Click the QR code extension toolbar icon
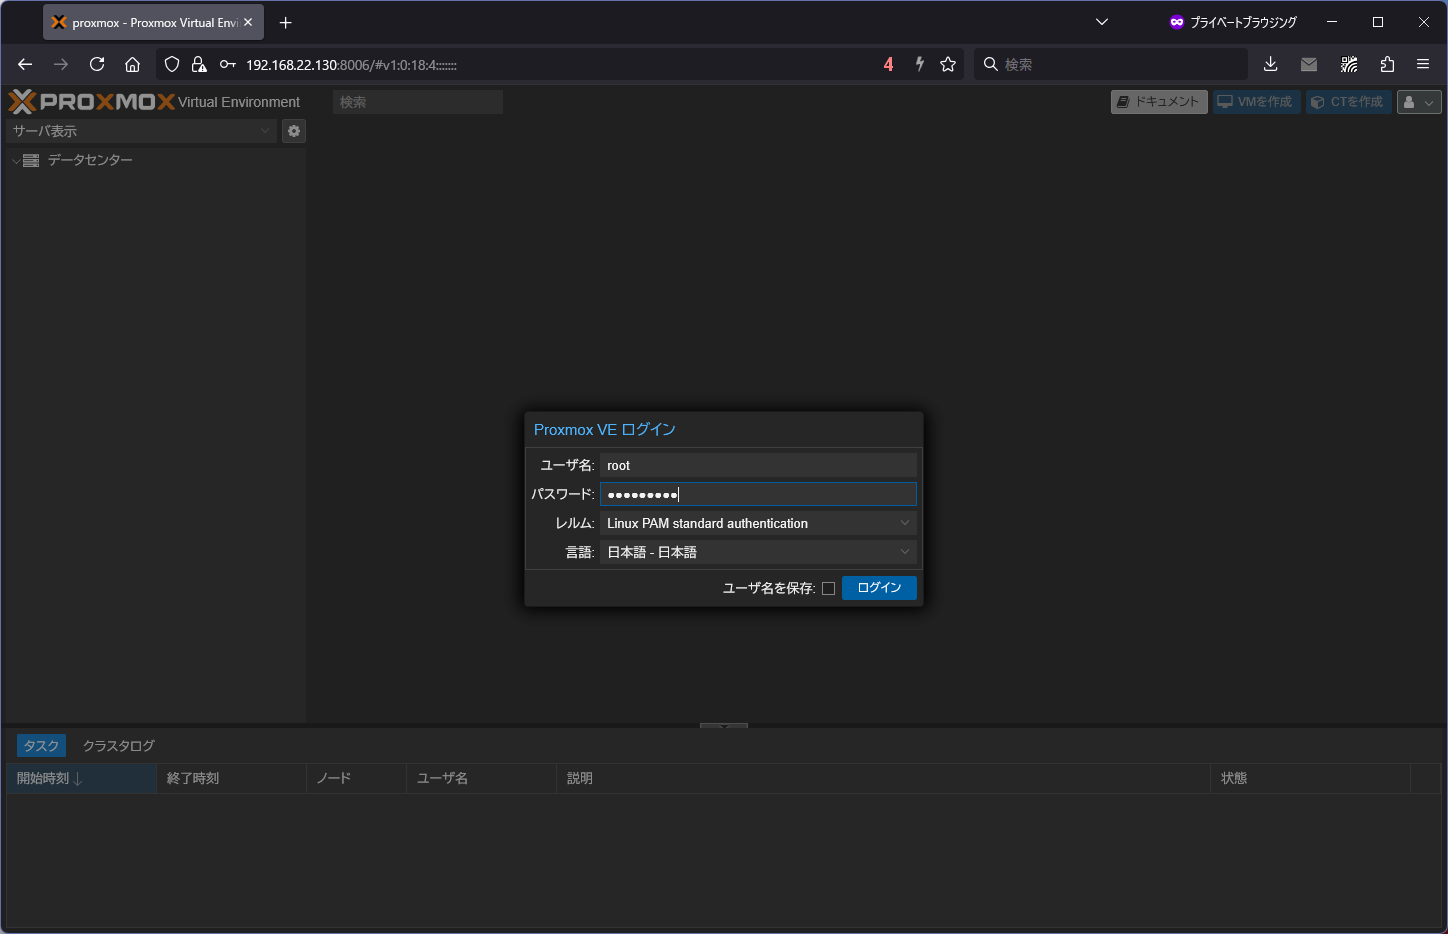The height and width of the screenshot is (934, 1448). click(x=1349, y=64)
